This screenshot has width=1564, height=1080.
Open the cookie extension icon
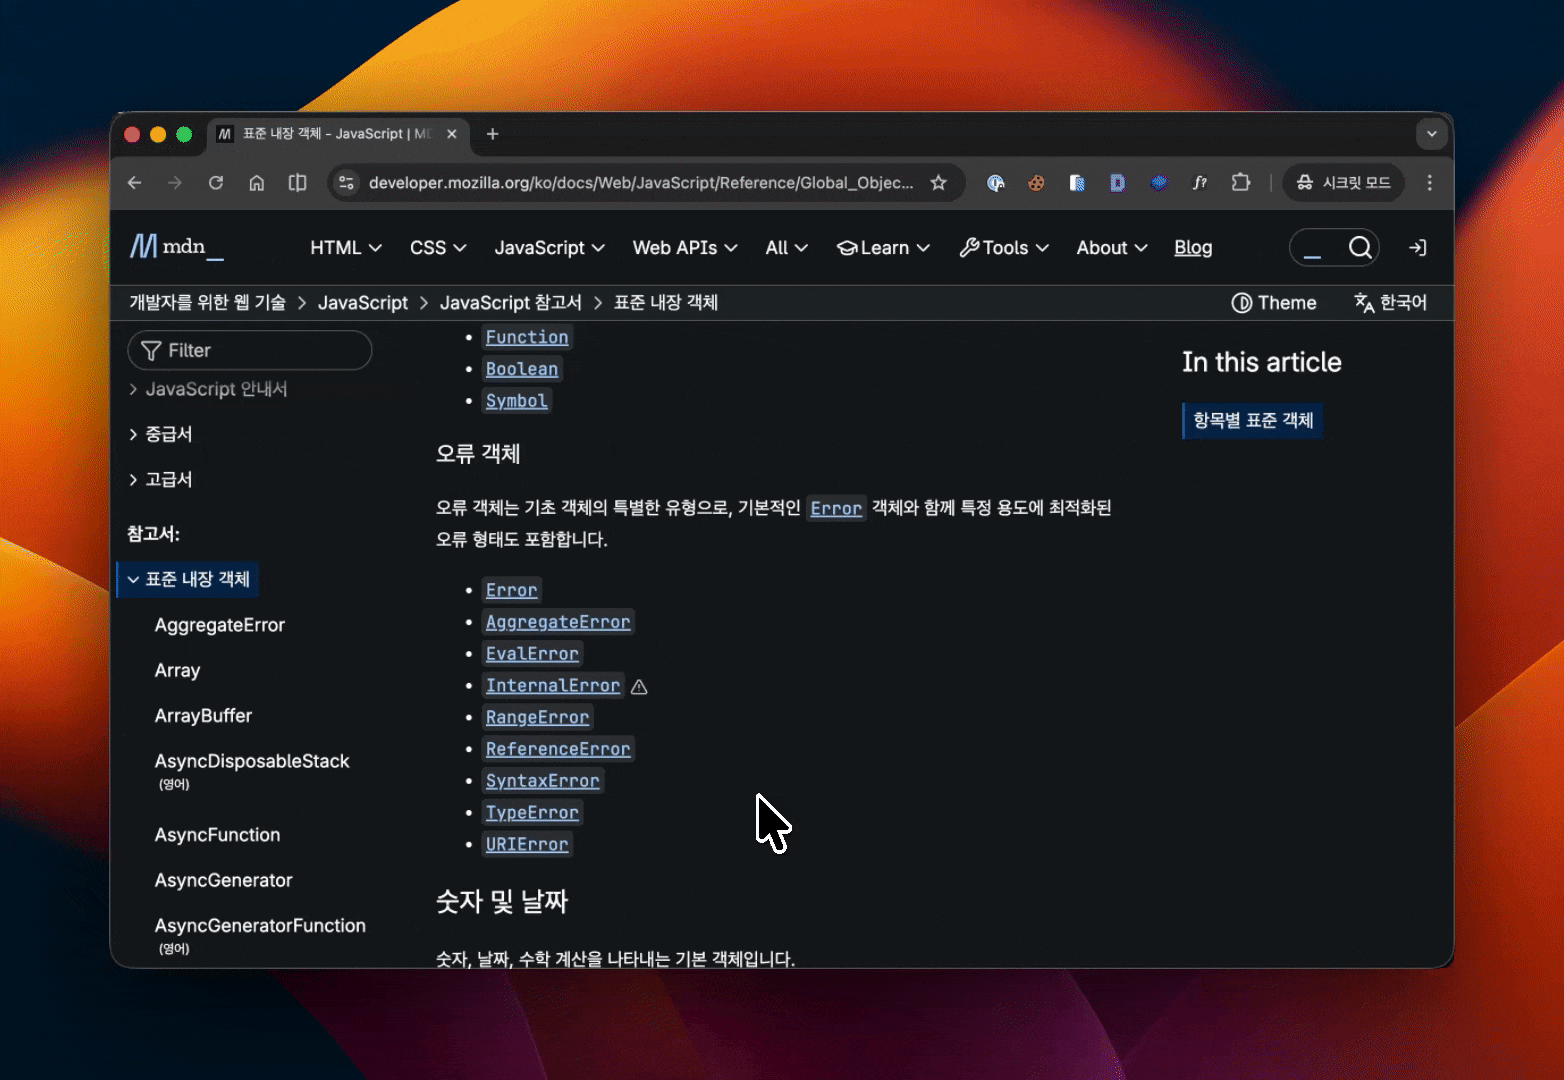tap(1036, 183)
